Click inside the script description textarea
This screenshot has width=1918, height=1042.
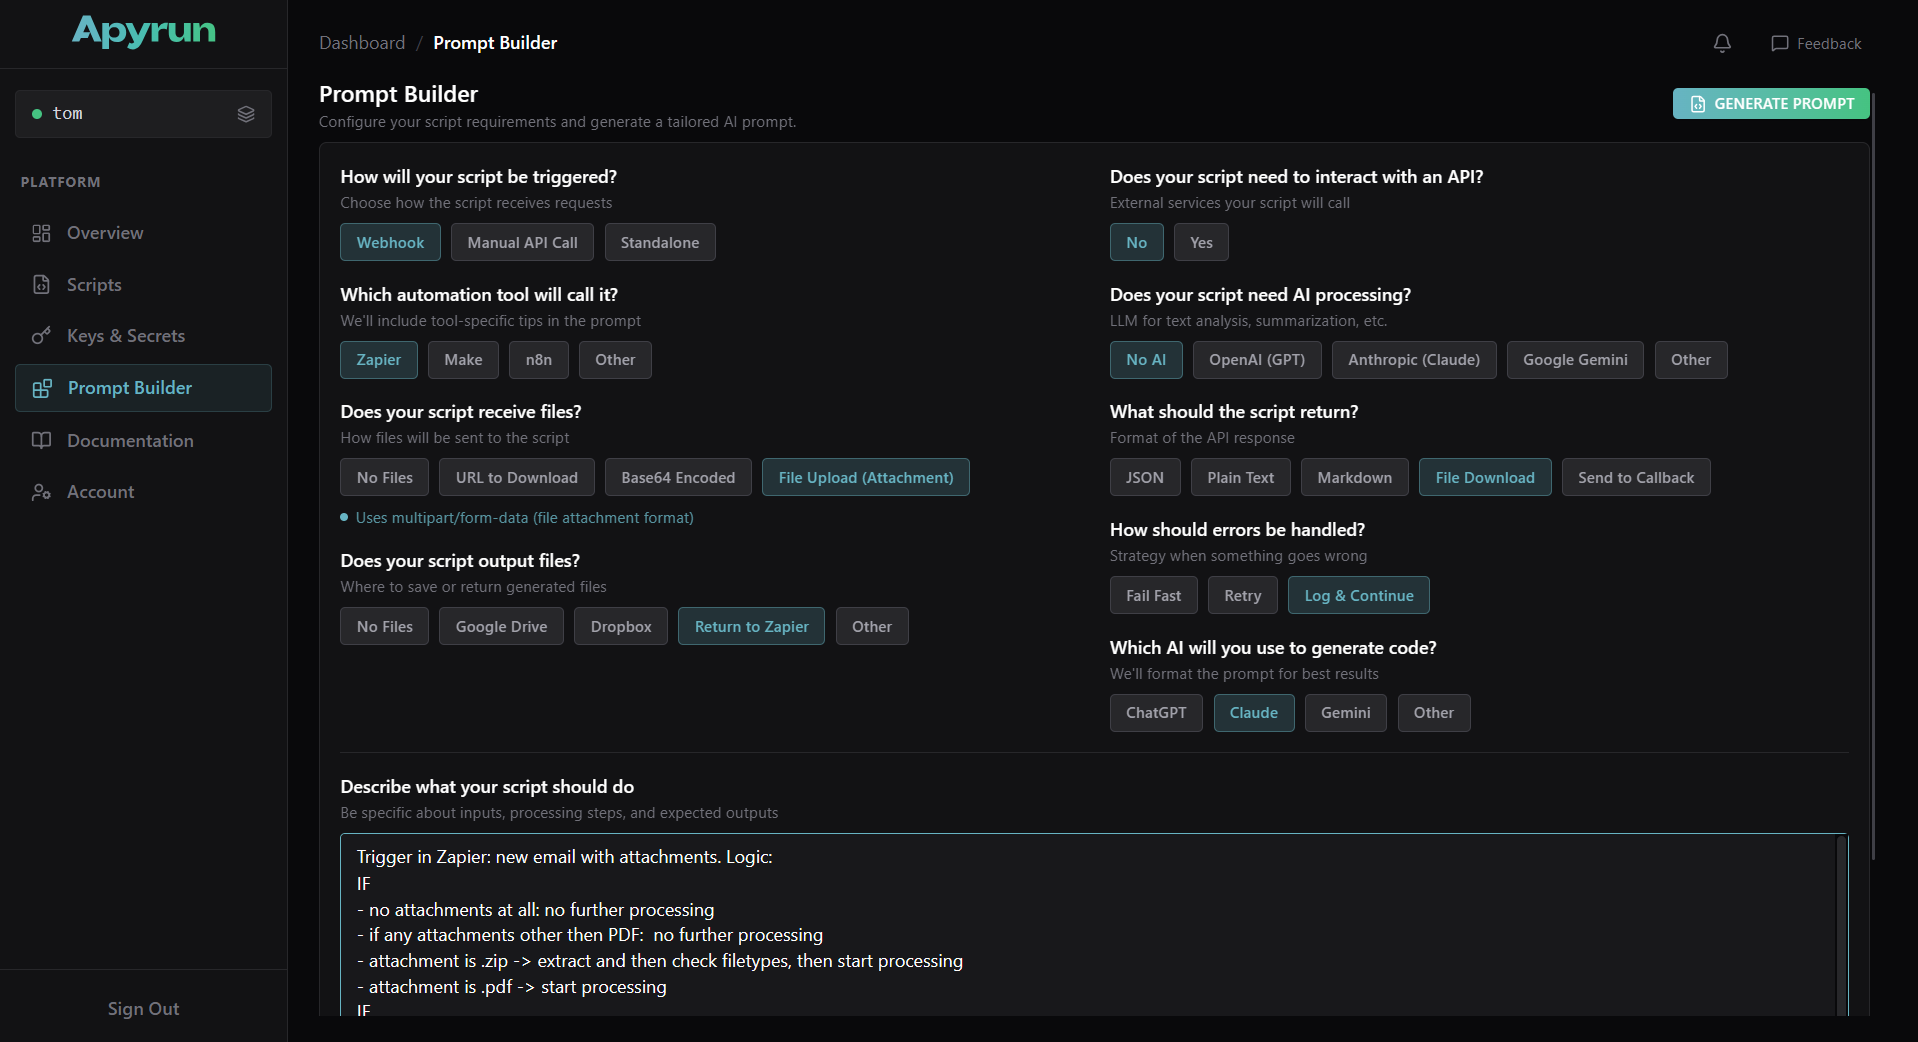(x=1090, y=930)
